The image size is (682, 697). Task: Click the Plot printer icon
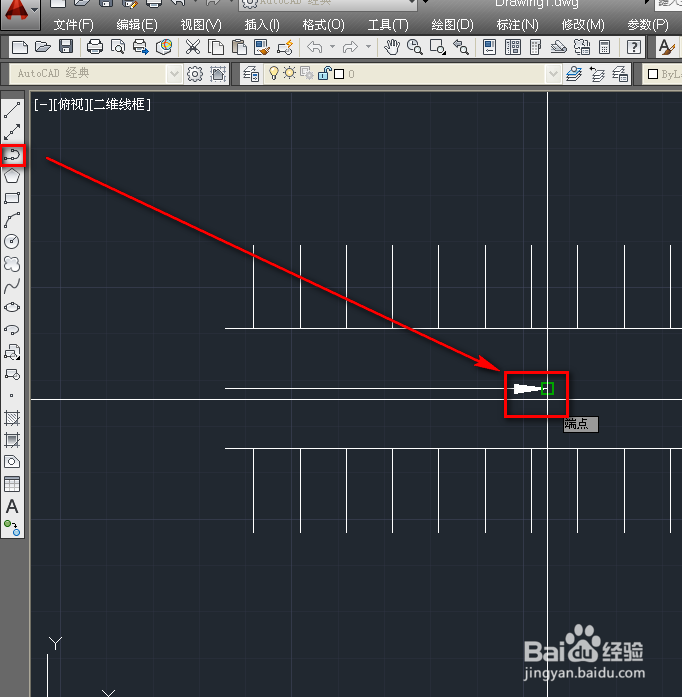pyautogui.click(x=95, y=47)
